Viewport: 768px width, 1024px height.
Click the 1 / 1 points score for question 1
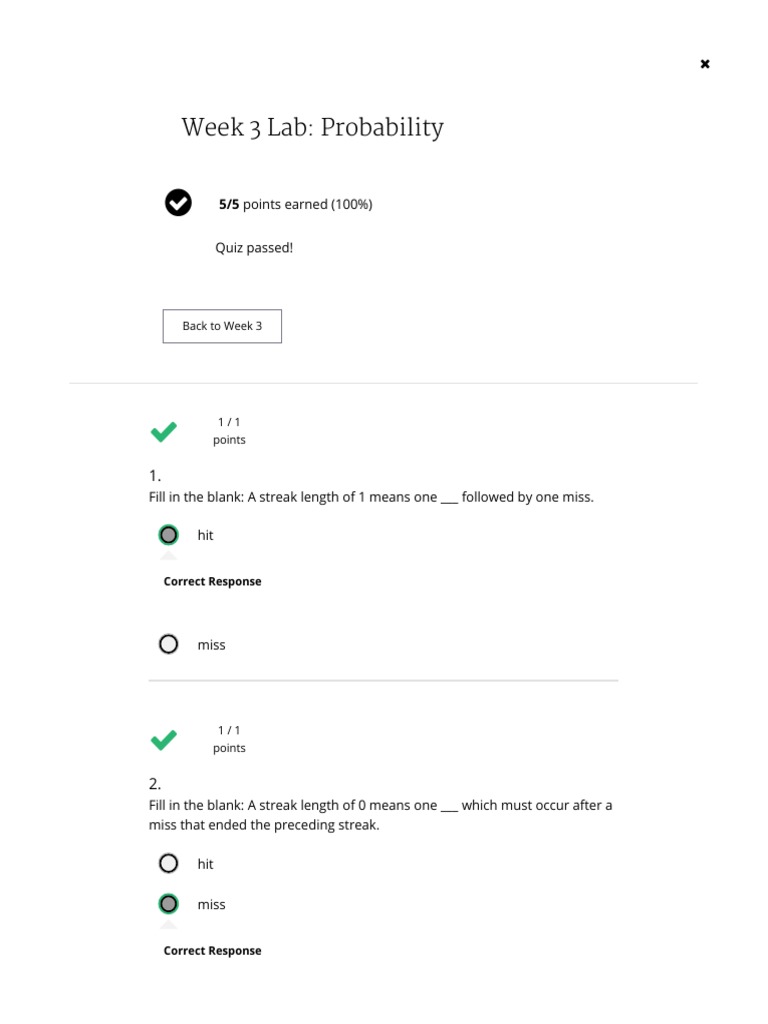pos(229,431)
